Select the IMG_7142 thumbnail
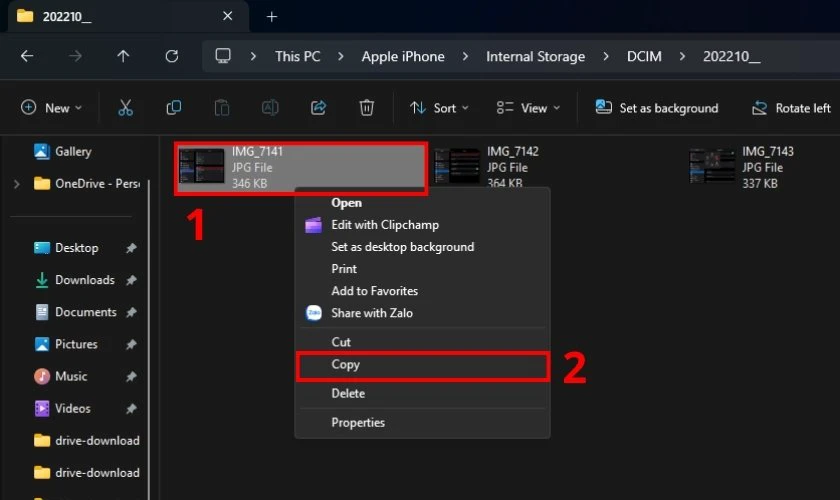This screenshot has width=840, height=500. click(457, 166)
